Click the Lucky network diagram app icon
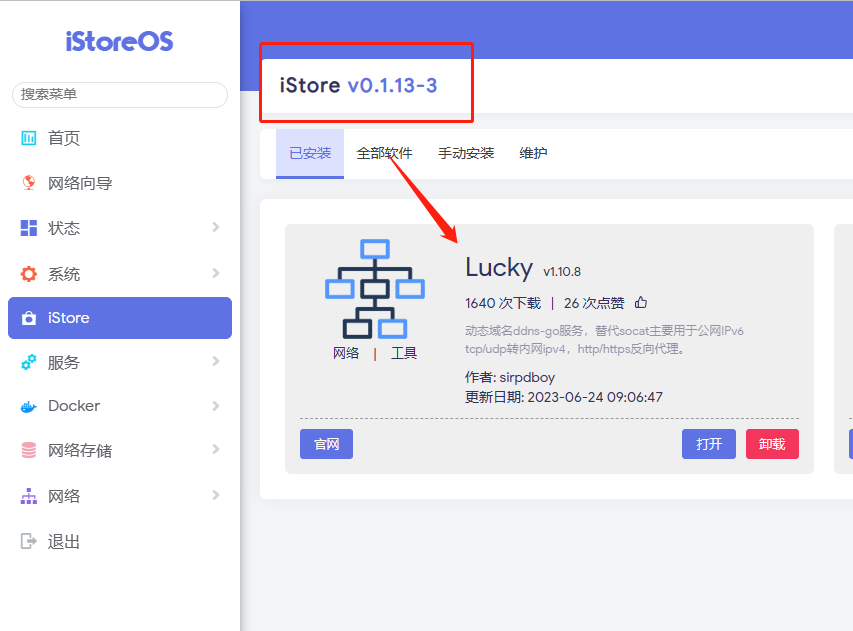 (375, 289)
